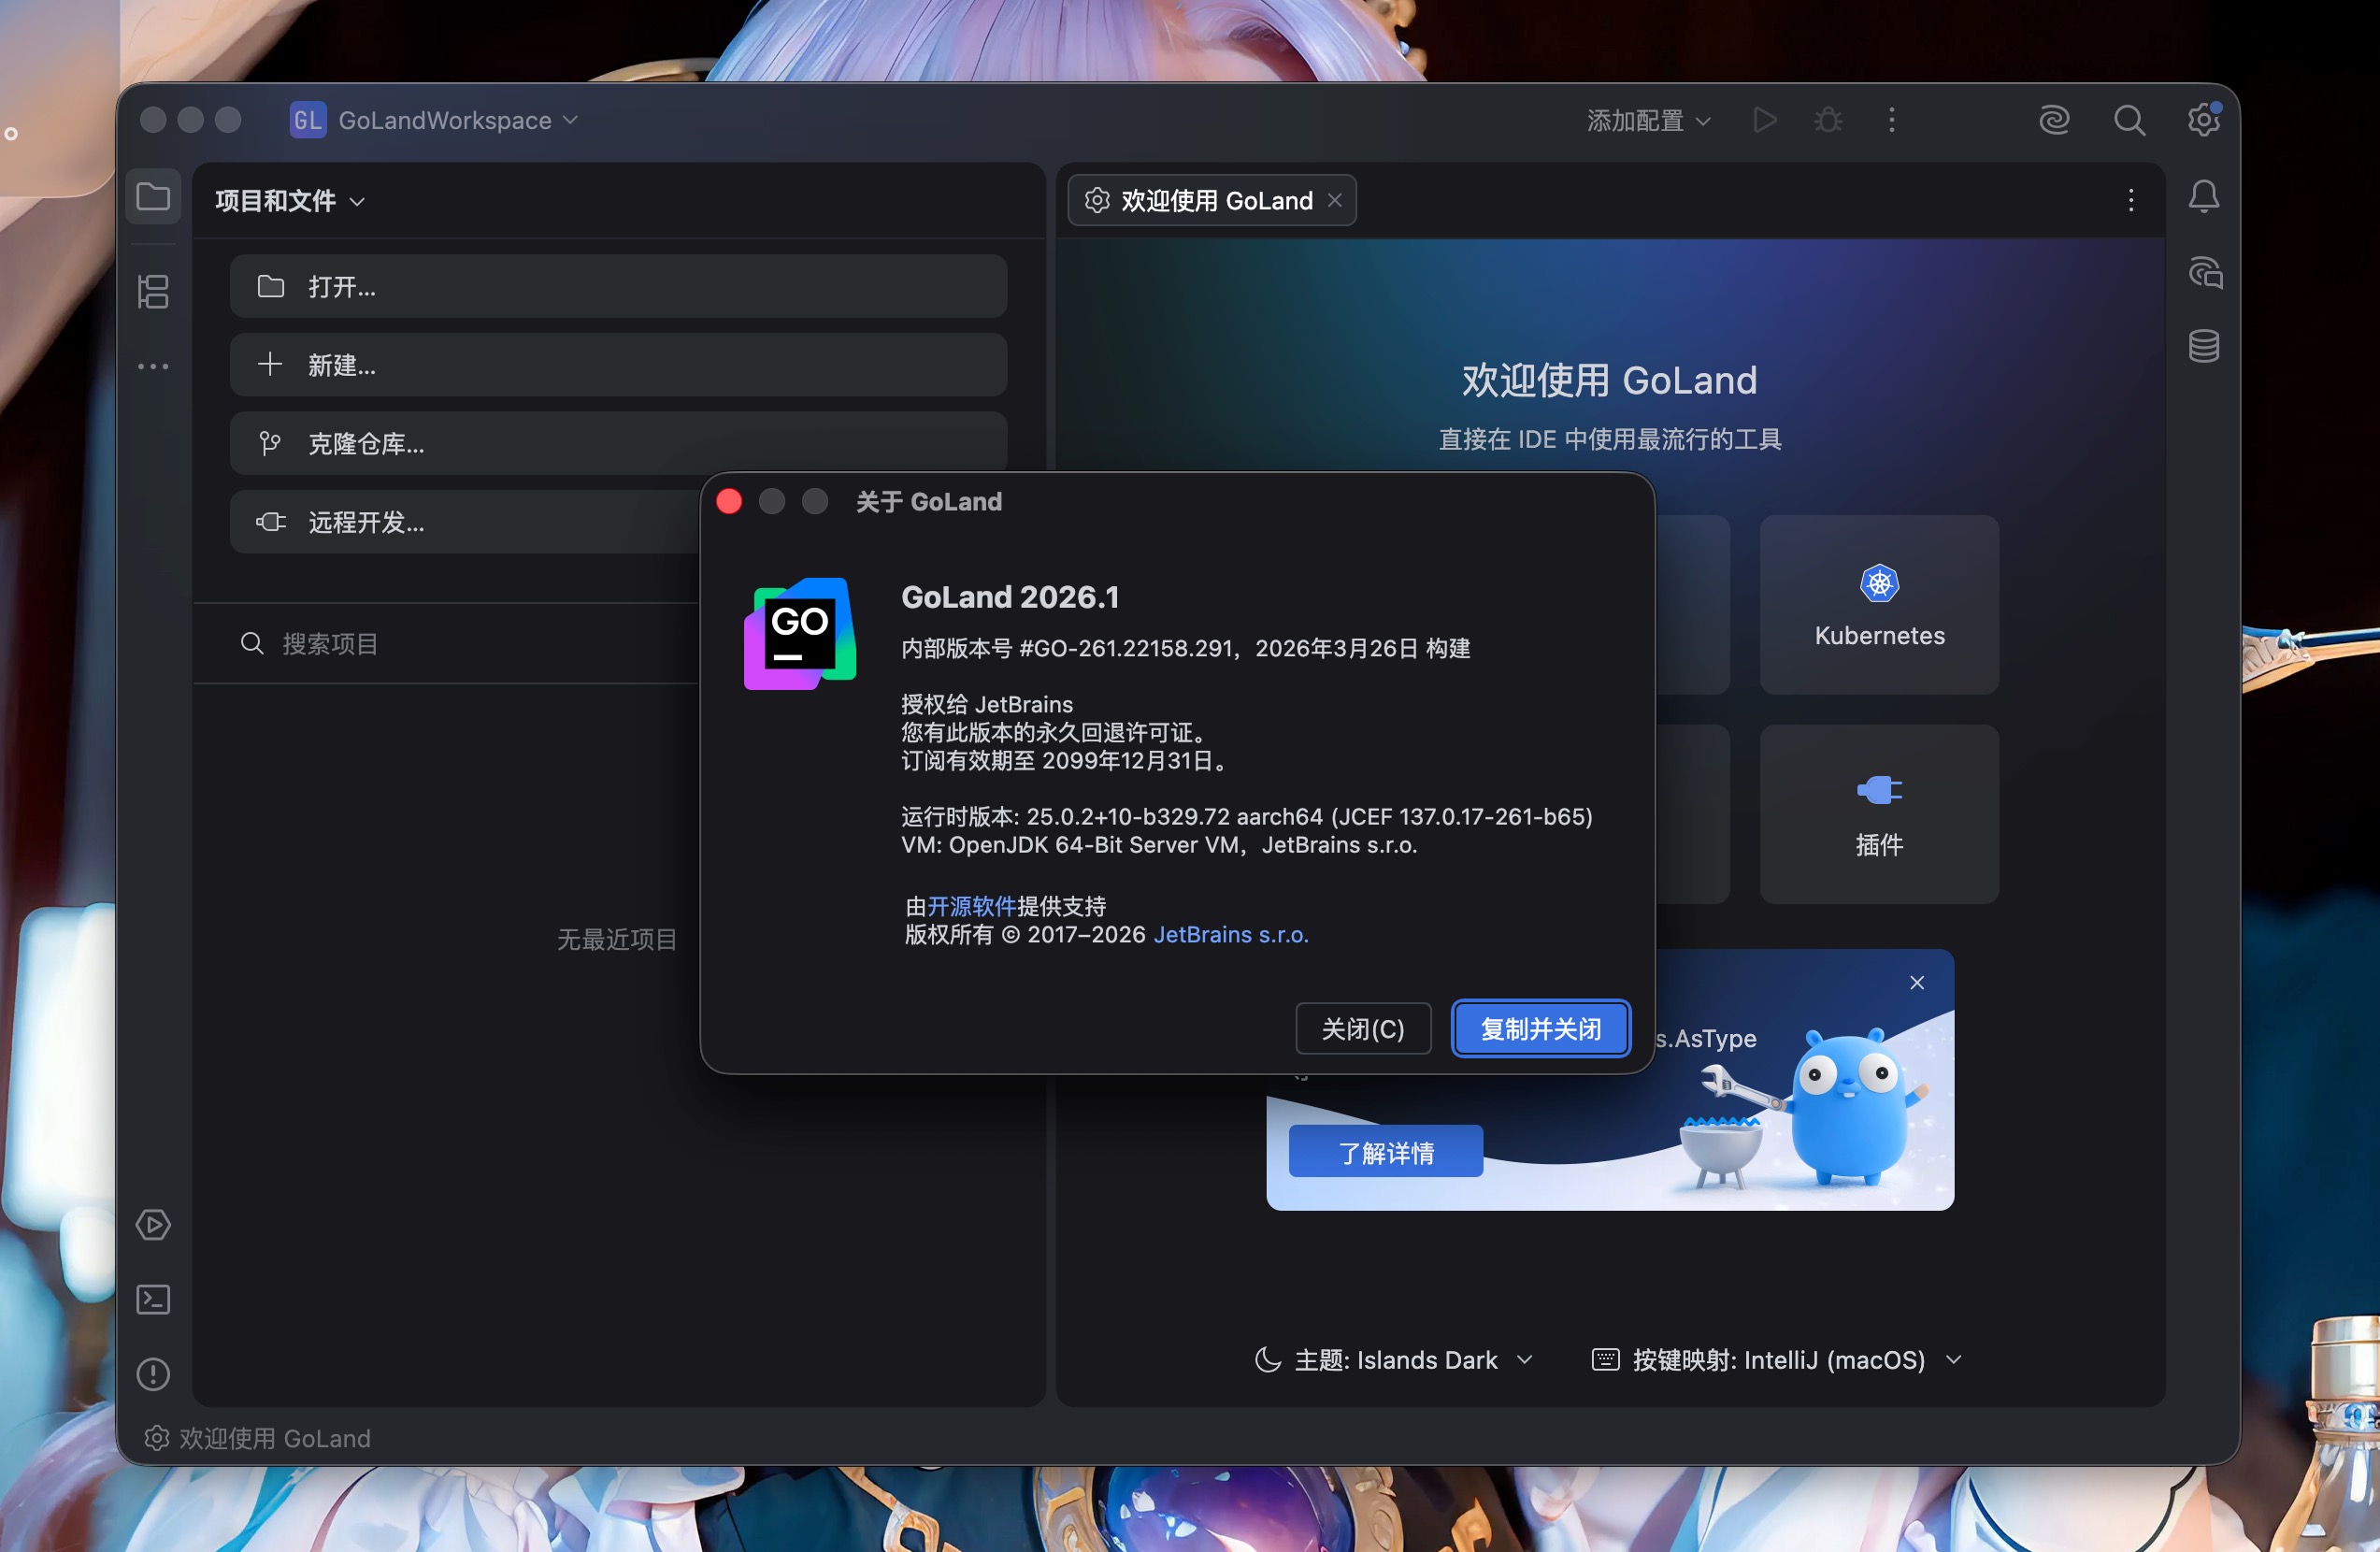Open the Run icon in the top toolbar

tap(1763, 119)
